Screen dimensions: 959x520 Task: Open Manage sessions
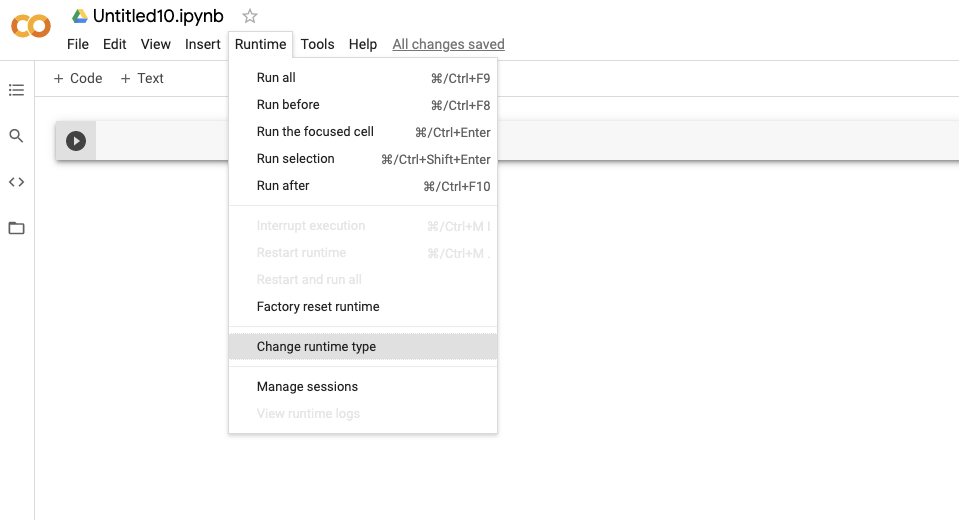[x=307, y=386]
